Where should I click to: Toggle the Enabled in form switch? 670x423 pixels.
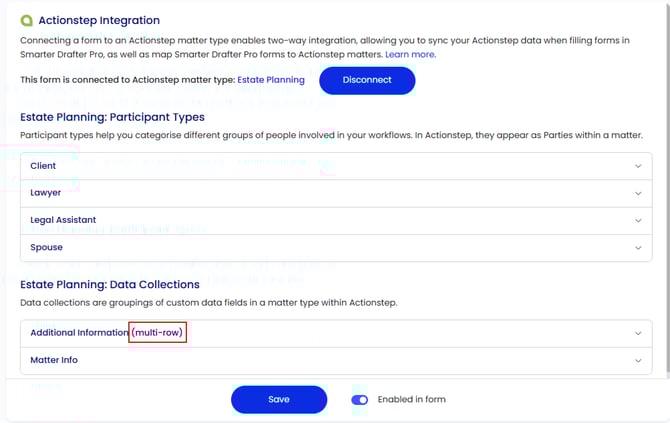coord(360,399)
